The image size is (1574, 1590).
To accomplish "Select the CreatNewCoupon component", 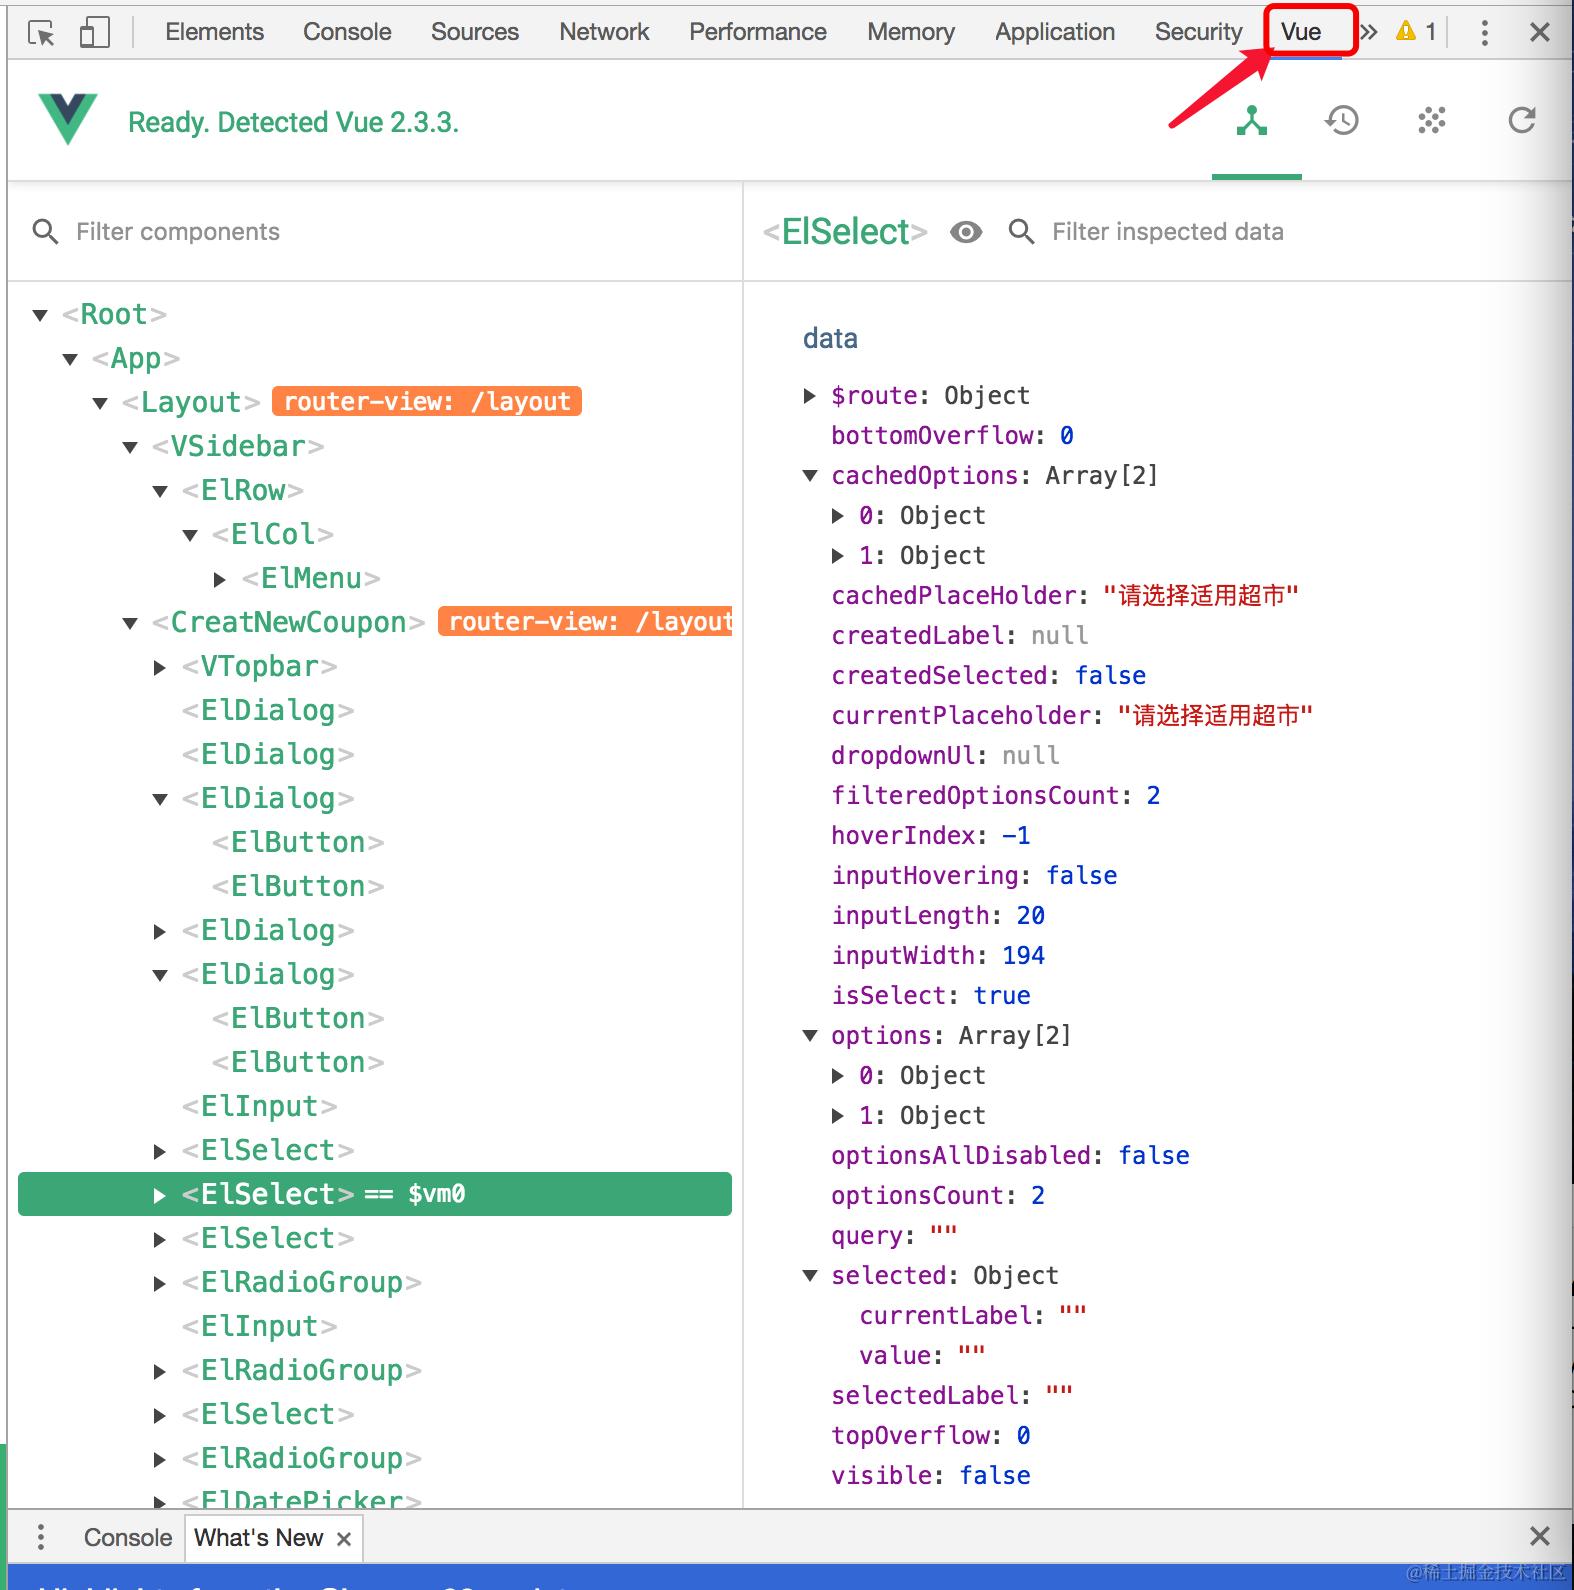I will point(288,622).
